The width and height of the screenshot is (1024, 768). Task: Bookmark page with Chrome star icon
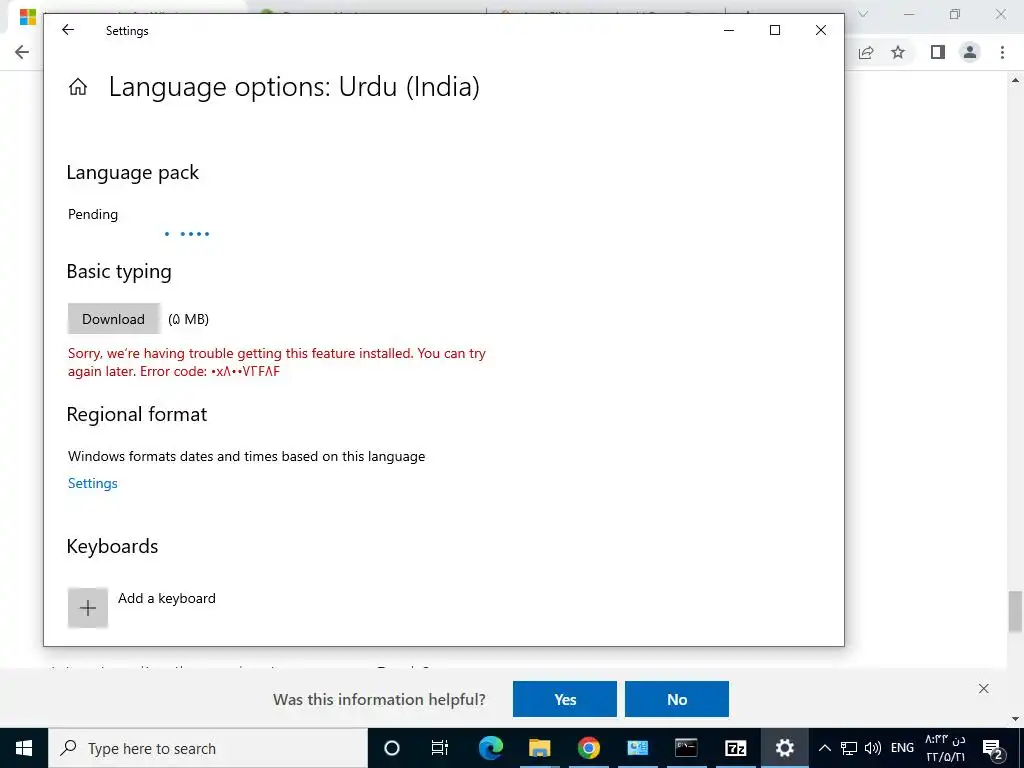point(898,52)
